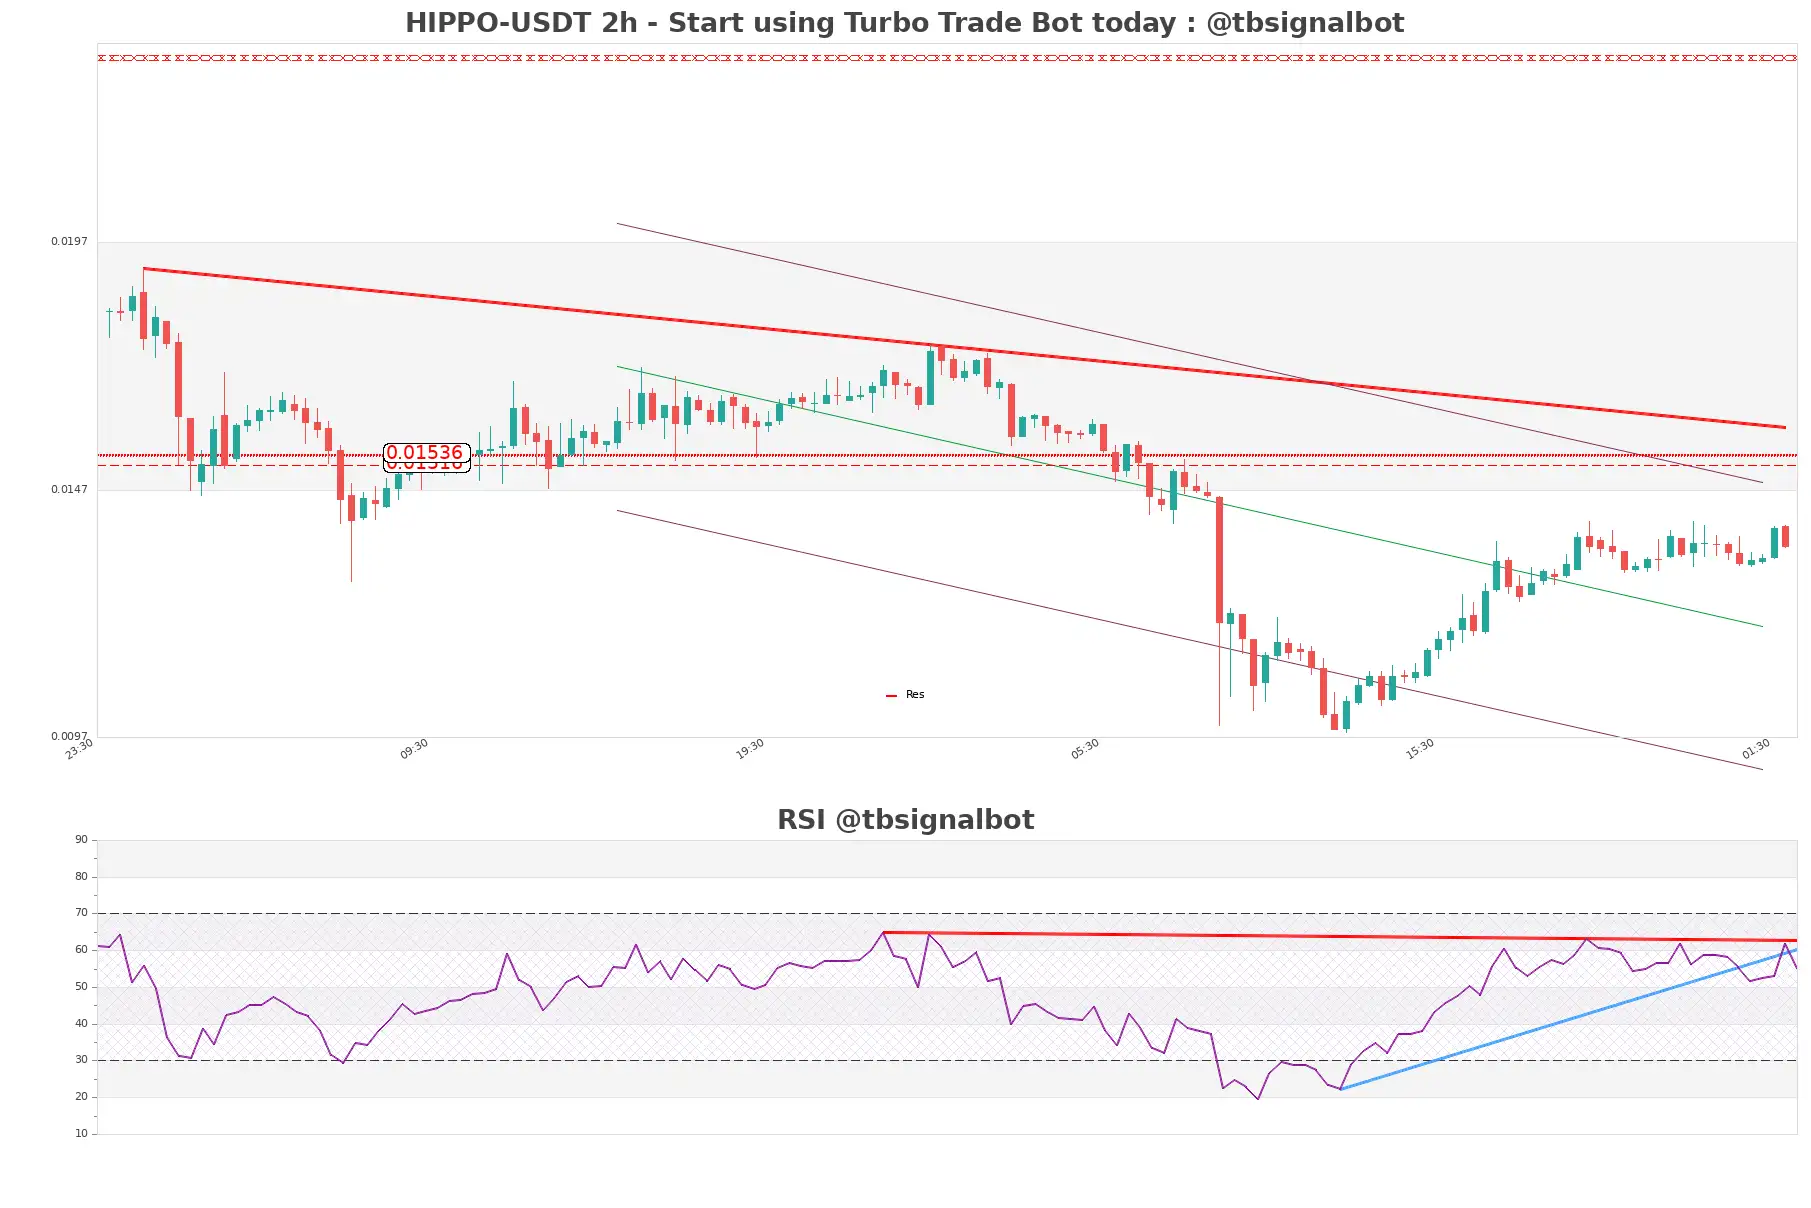Click the Res legend entry
1811x1208 pixels.
click(x=905, y=695)
